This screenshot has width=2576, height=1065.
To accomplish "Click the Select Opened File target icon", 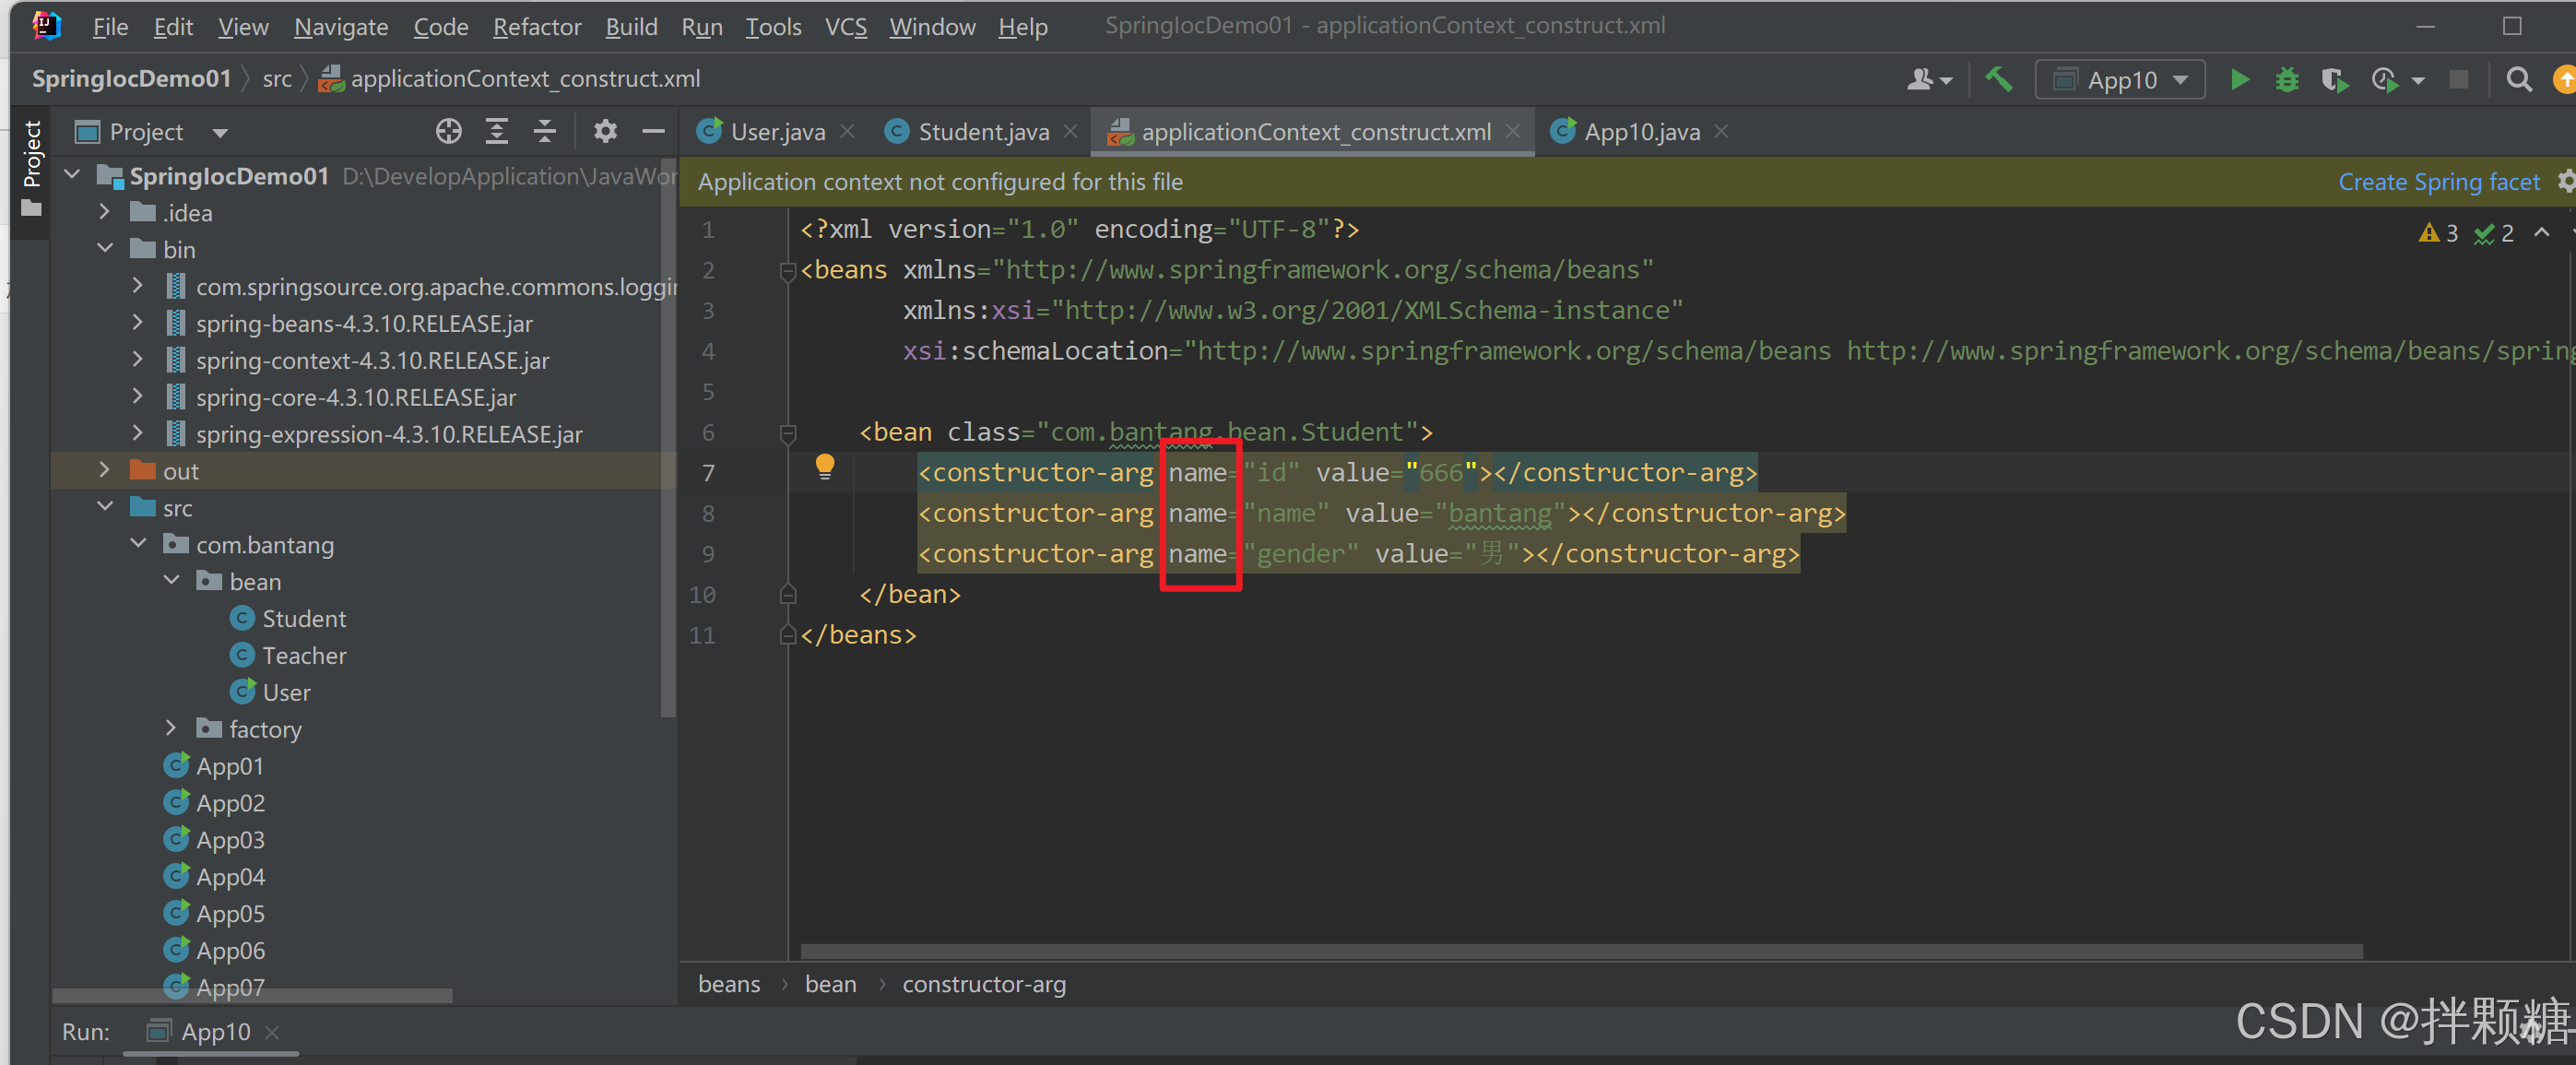I will tap(448, 132).
